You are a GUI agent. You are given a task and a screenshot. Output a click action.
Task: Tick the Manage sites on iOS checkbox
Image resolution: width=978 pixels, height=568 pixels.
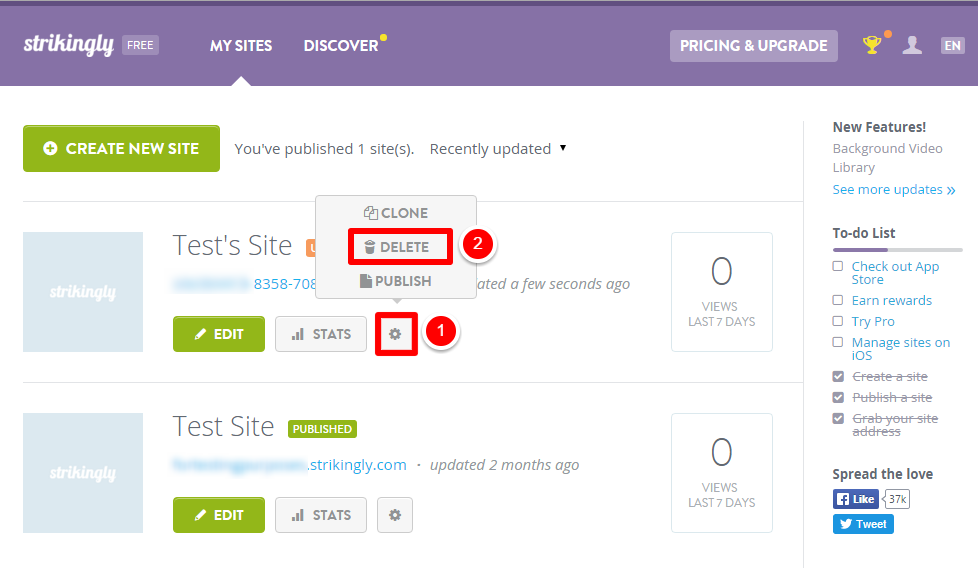pos(838,342)
